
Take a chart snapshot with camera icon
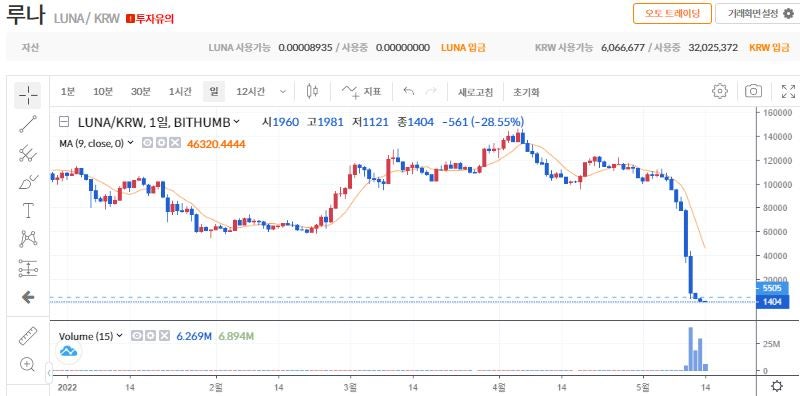pos(754,91)
